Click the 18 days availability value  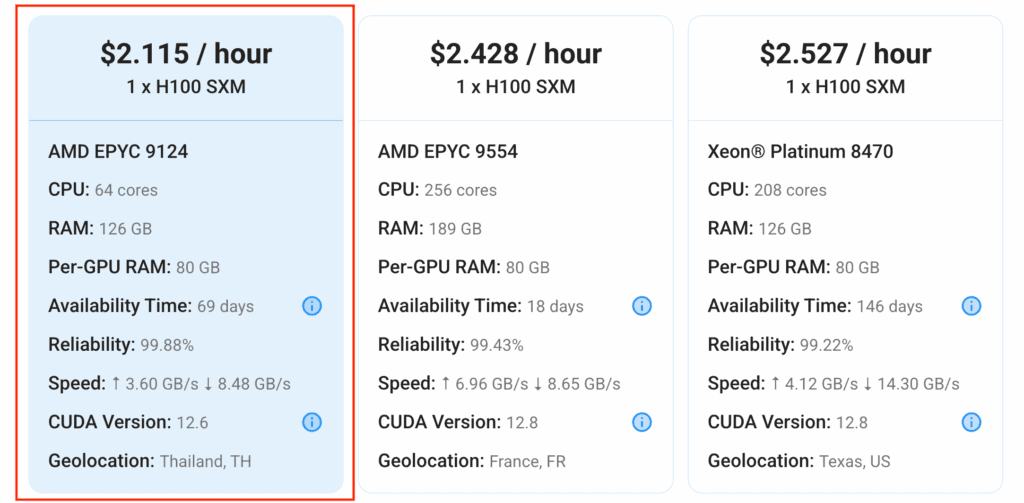point(555,306)
